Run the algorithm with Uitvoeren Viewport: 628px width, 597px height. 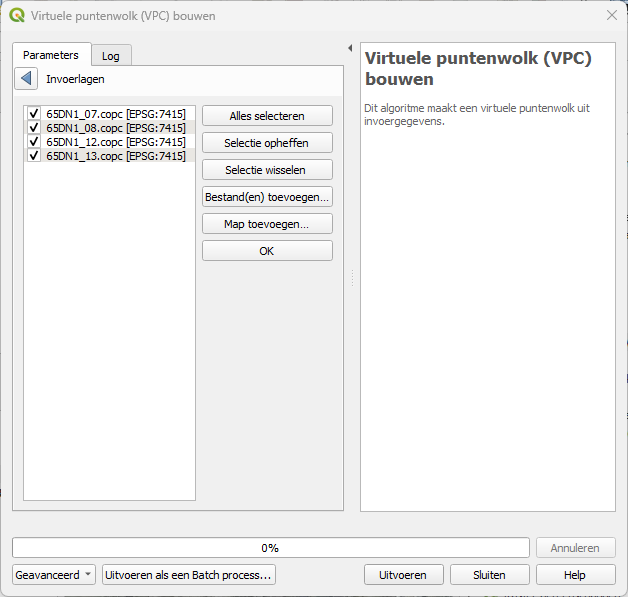click(x=404, y=575)
